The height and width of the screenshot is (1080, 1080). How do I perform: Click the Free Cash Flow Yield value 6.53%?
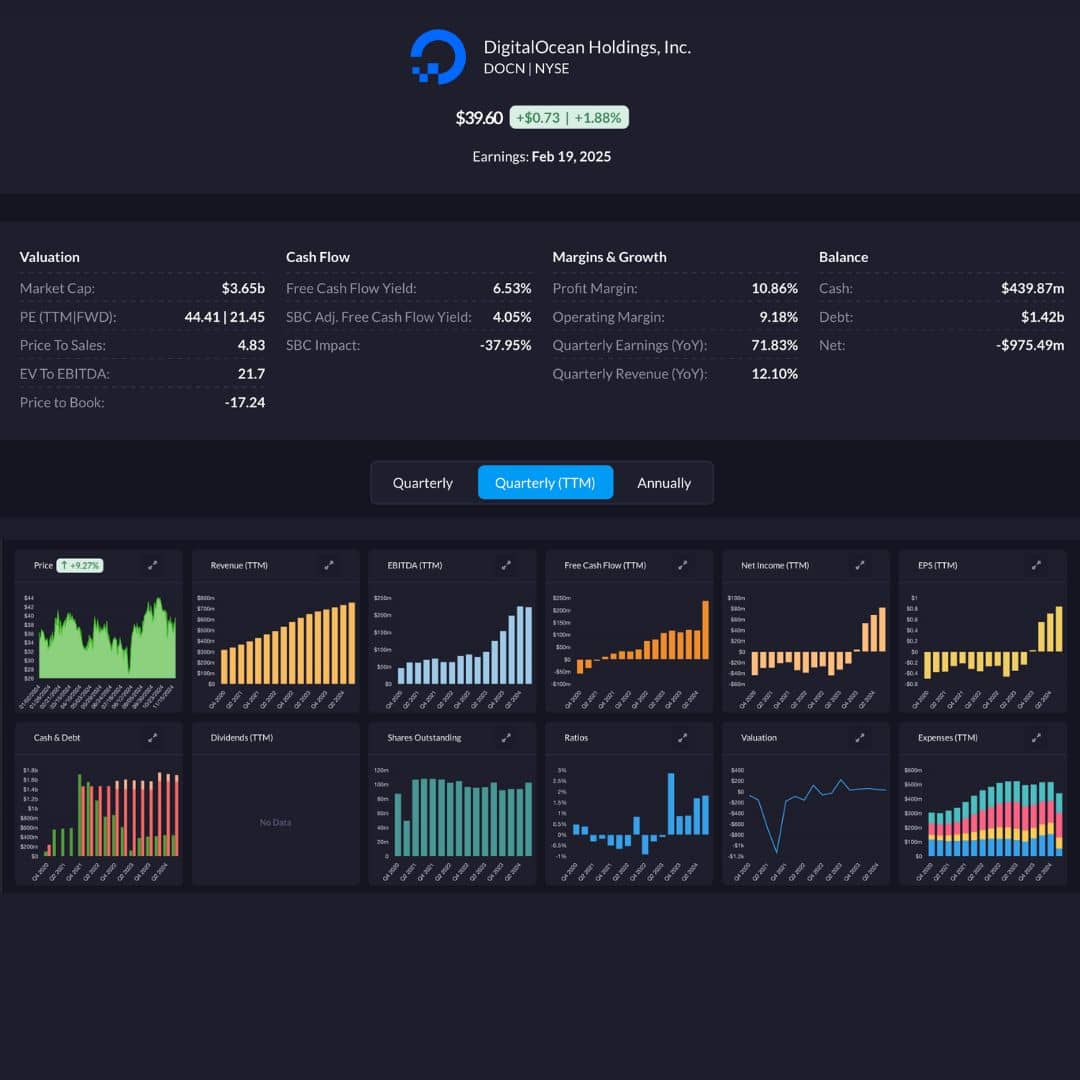(x=512, y=288)
